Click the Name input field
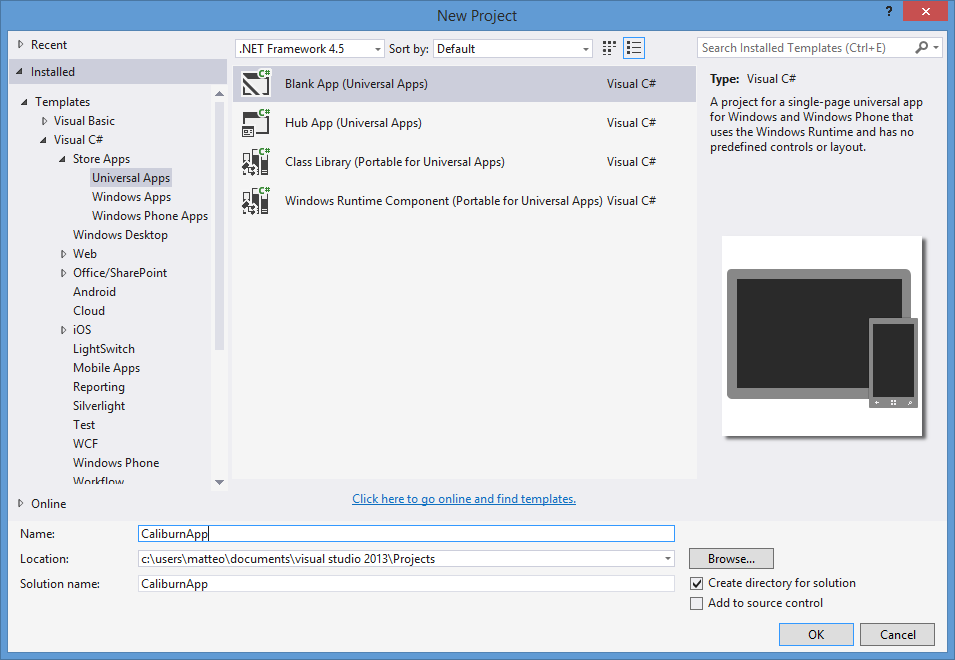 pos(406,533)
